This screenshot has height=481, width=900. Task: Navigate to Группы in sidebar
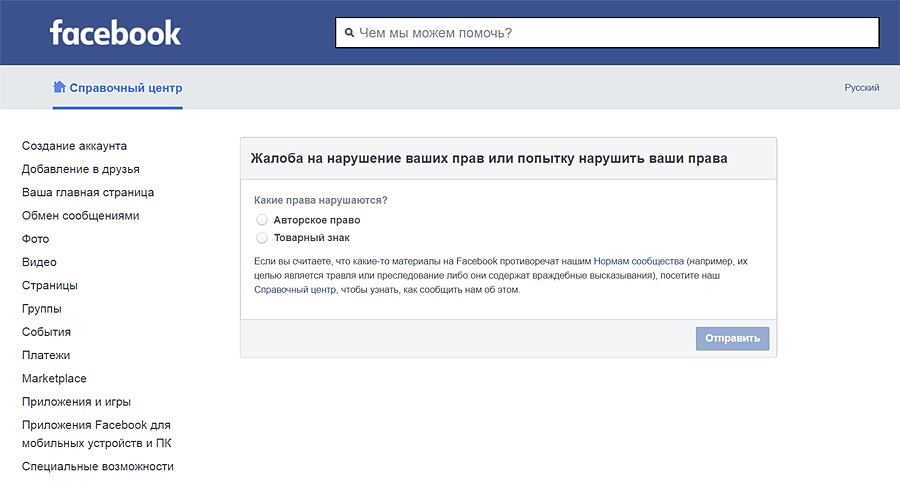(x=42, y=309)
